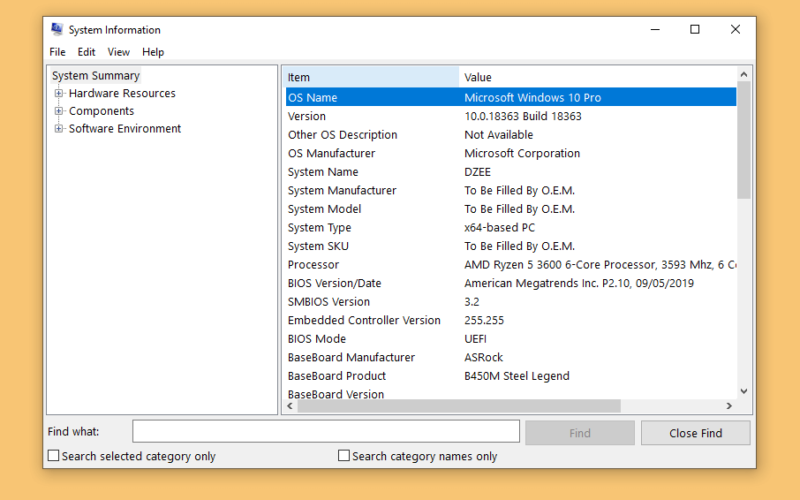The height and width of the screenshot is (500, 800).
Task: Select the Processor row
Action: pos(511,265)
